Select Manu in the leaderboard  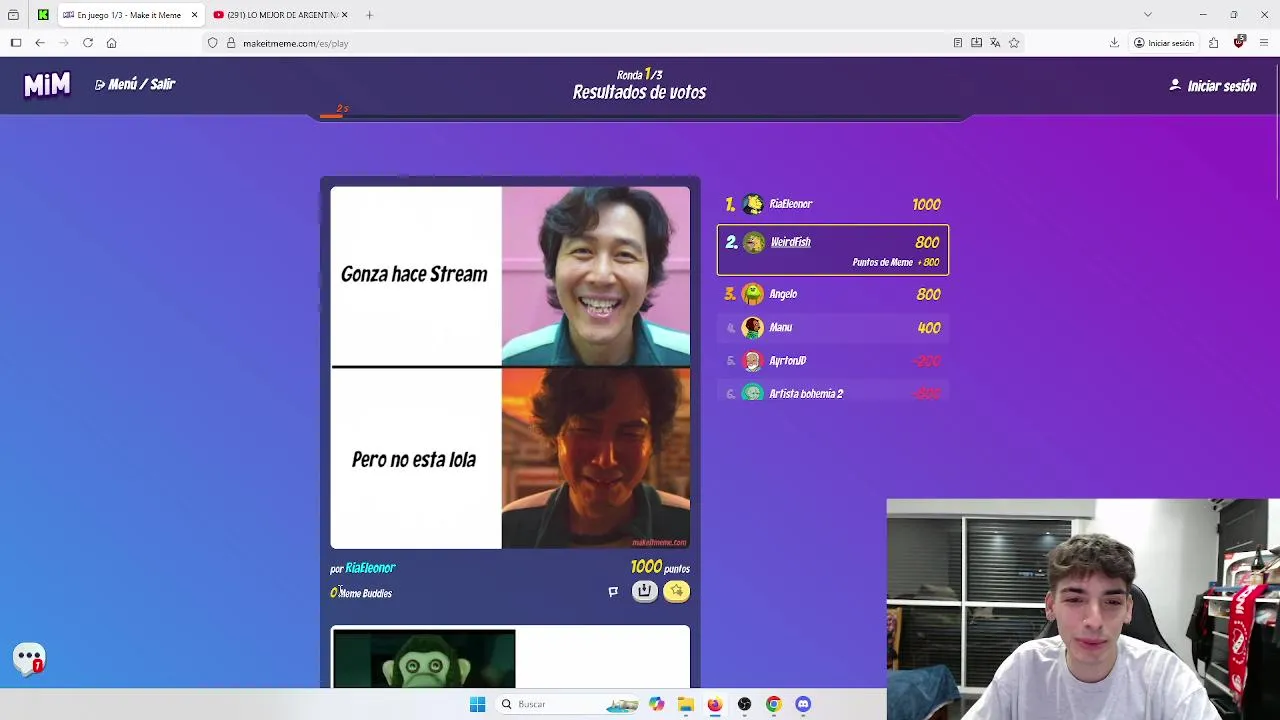(x=833, y=327)
